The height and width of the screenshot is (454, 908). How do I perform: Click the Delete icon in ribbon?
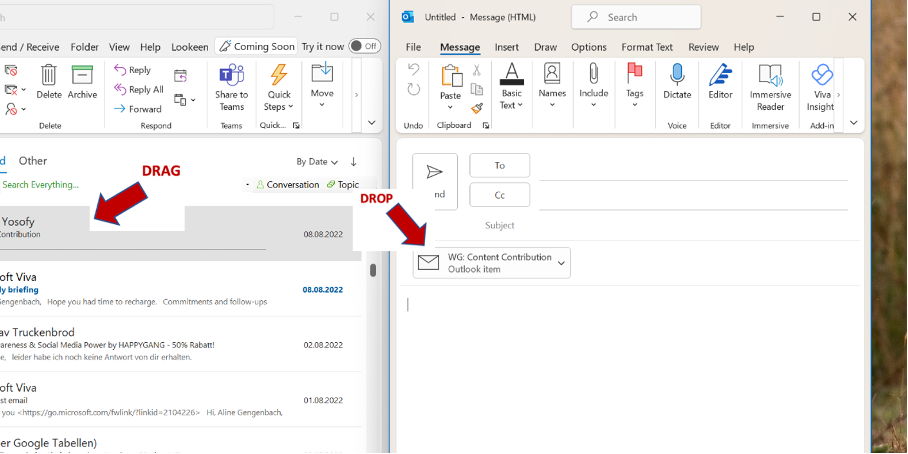[49, 76]
